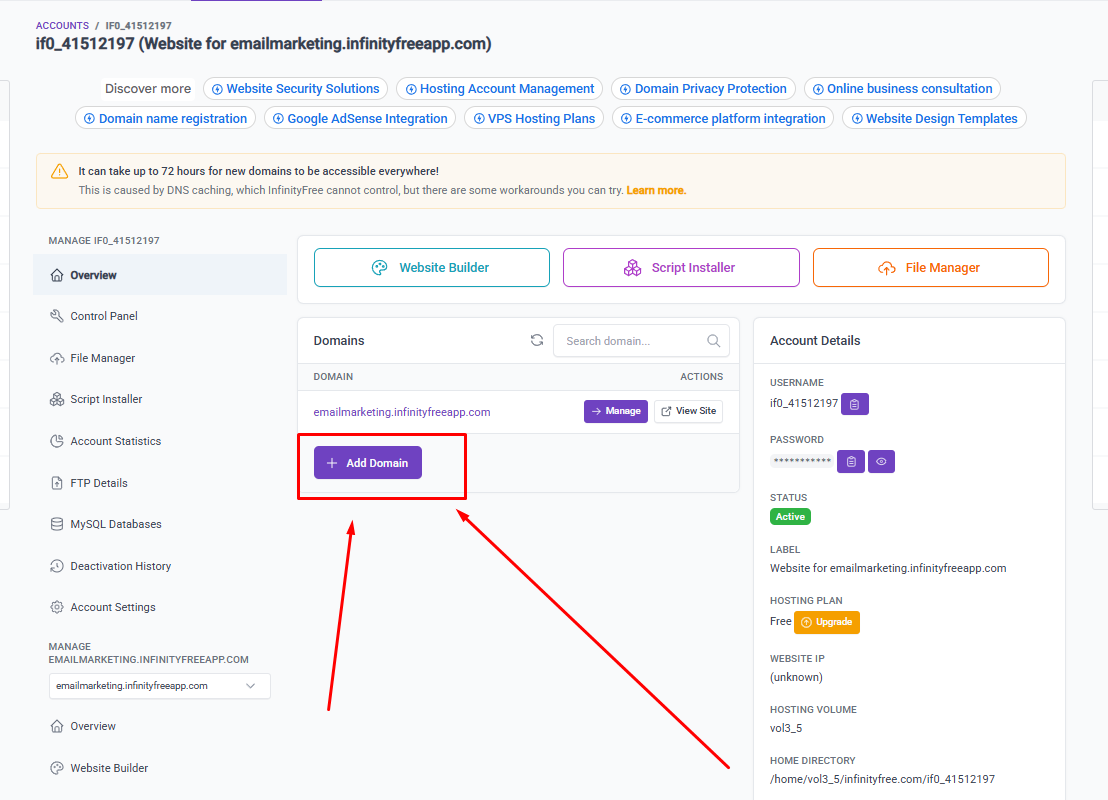Copy username with clipboard icon
Image resolution: width=1108 pixels, height=800 pixels.
point(855,403)
